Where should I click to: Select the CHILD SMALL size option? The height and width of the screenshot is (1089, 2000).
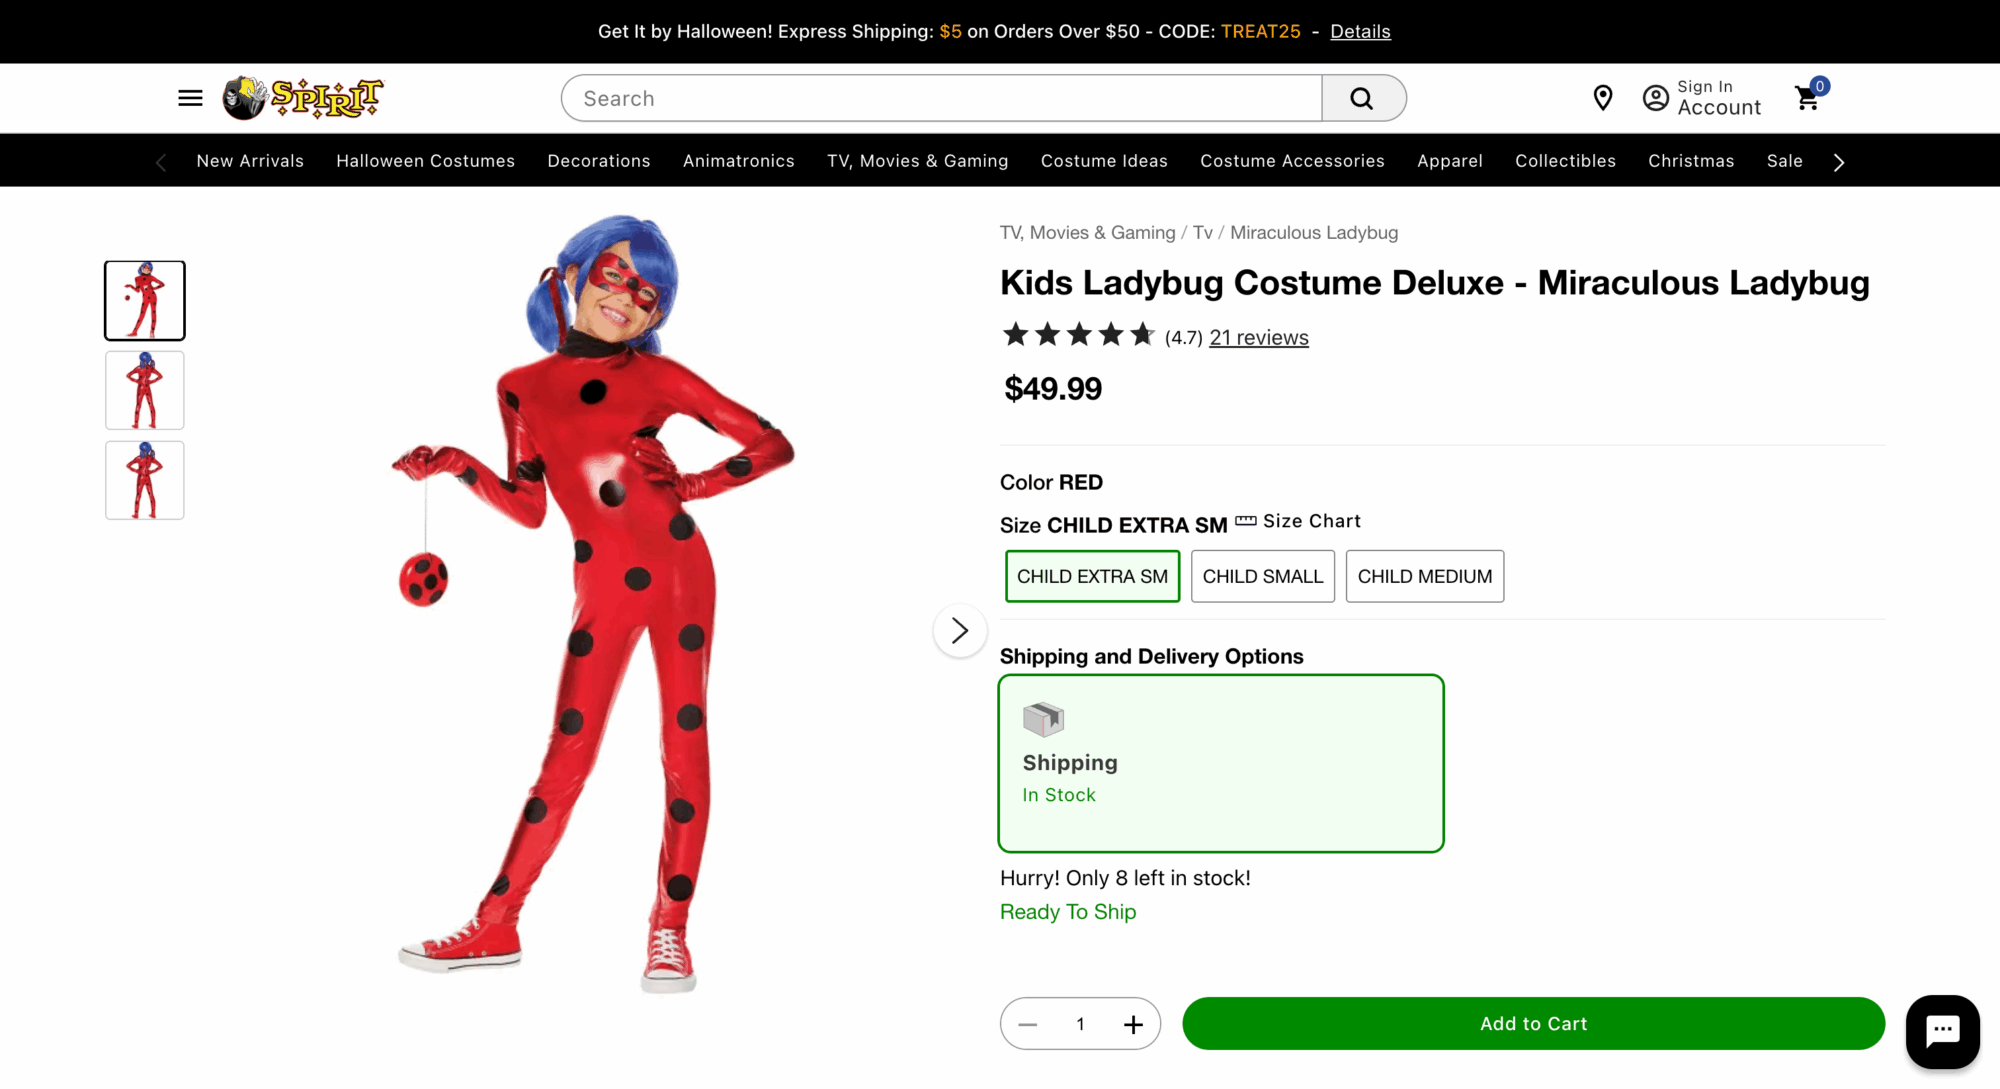[x=1262, y=577]
